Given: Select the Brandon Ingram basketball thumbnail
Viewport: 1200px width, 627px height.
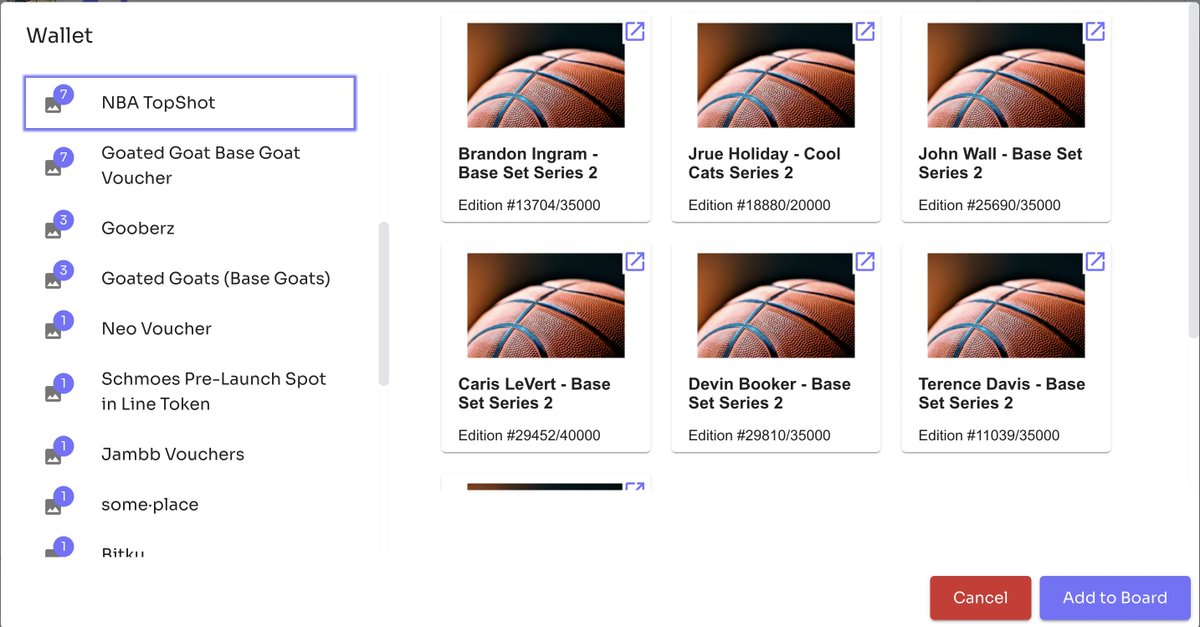Looking at the screenshot, I should (546, 75).
